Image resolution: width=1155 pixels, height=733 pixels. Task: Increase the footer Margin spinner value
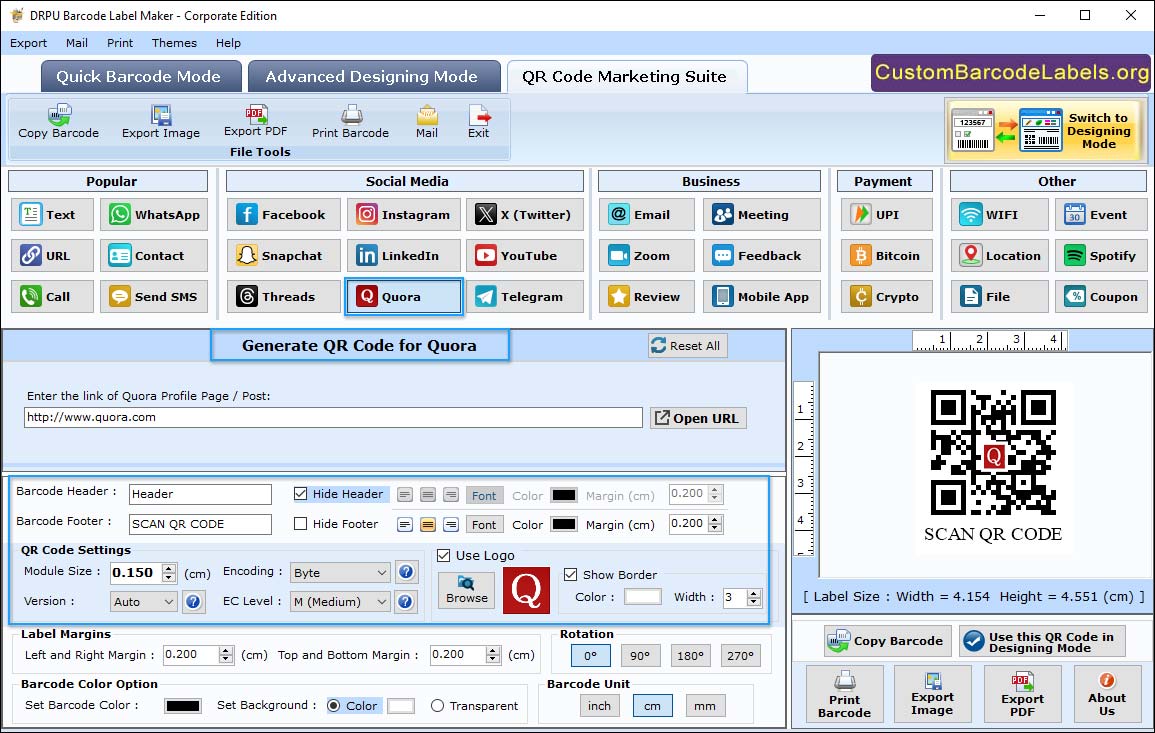click(x=715, y=519)
